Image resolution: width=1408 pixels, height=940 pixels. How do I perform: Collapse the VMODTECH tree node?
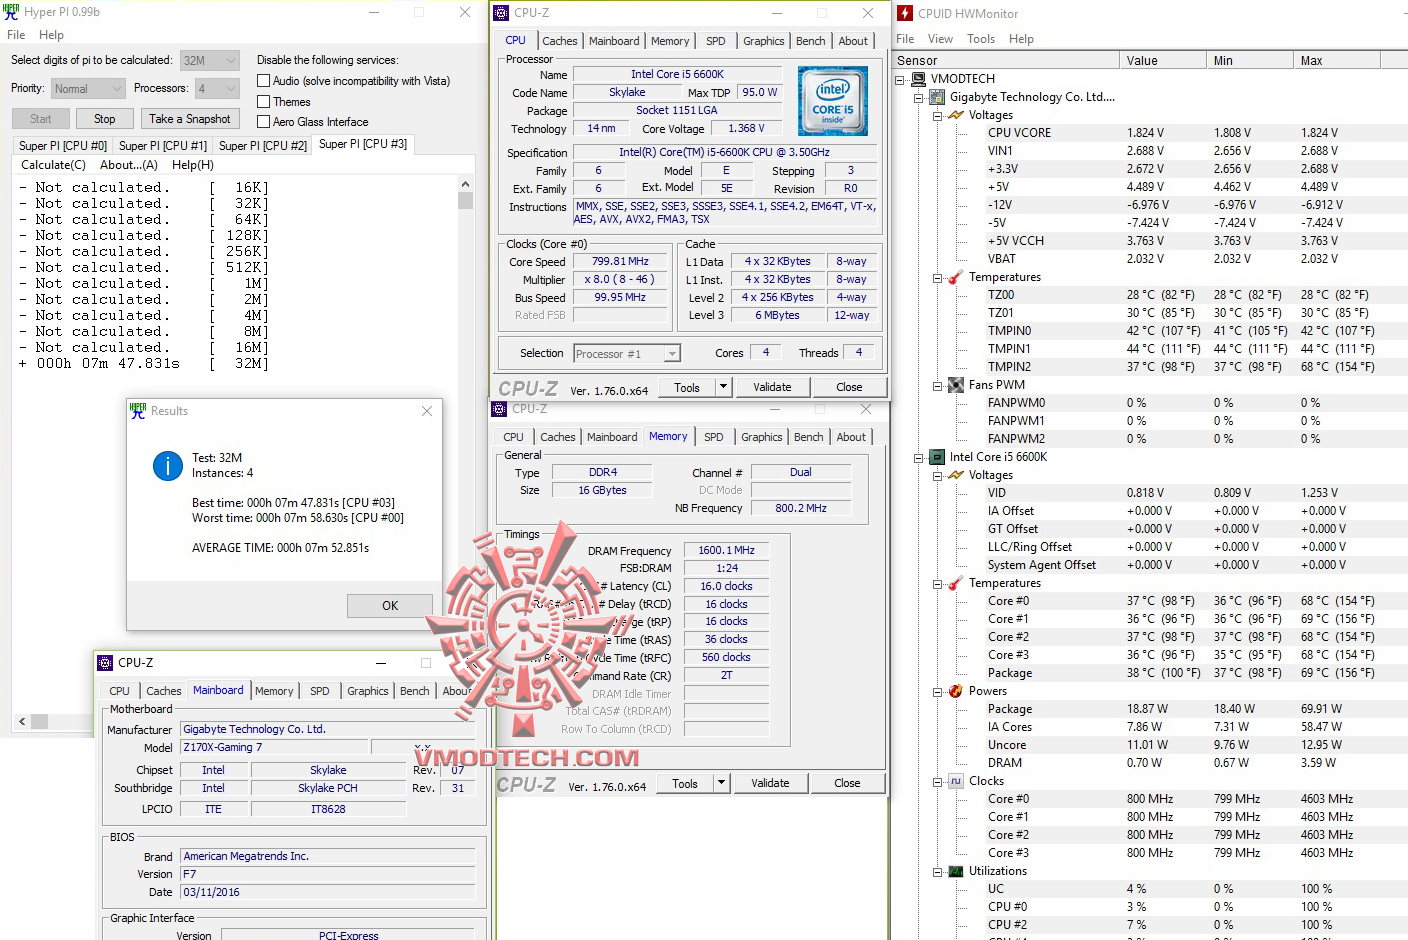(900, 79)
